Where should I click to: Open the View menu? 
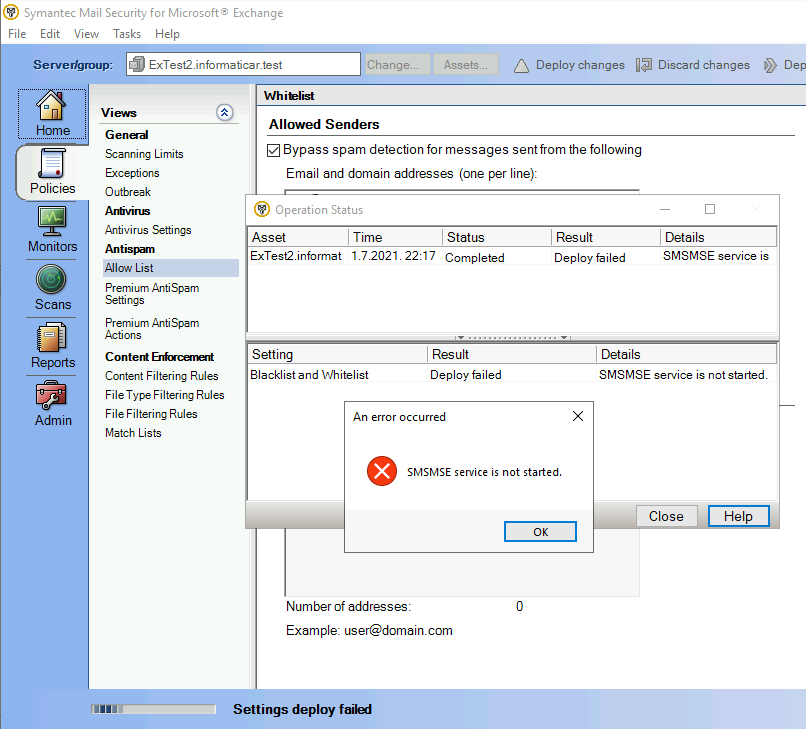[x=86, y=34]
